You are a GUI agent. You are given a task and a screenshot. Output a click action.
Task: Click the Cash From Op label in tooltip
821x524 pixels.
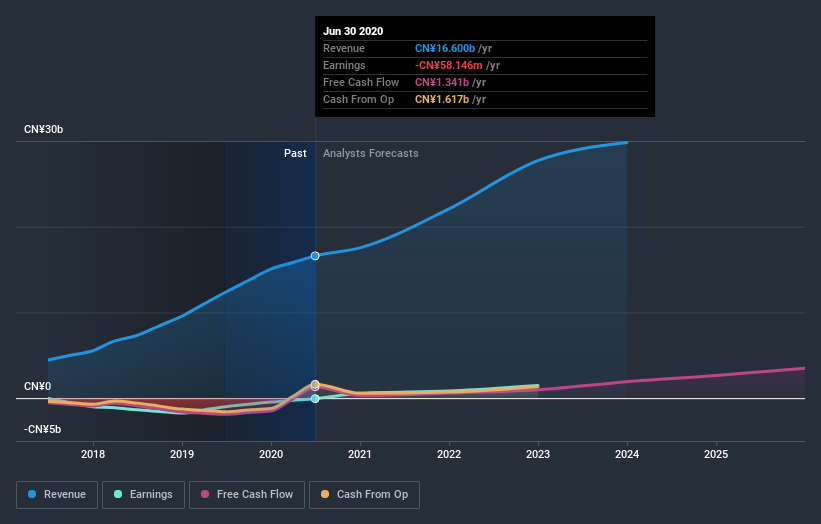(x=359, y=99)
